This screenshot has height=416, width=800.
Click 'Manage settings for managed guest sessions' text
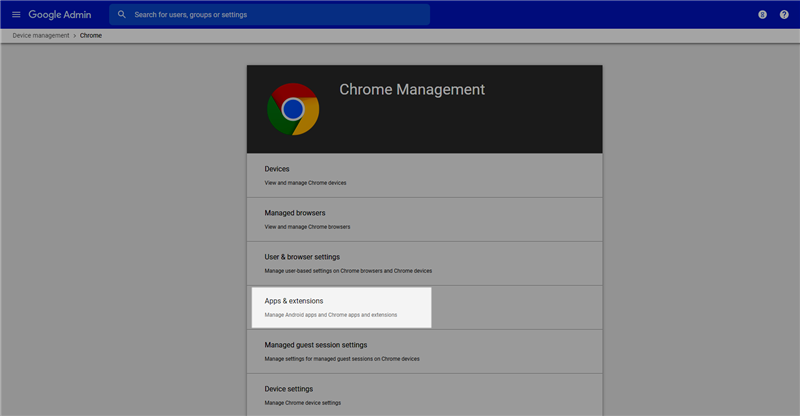click(x=342, y=359)
